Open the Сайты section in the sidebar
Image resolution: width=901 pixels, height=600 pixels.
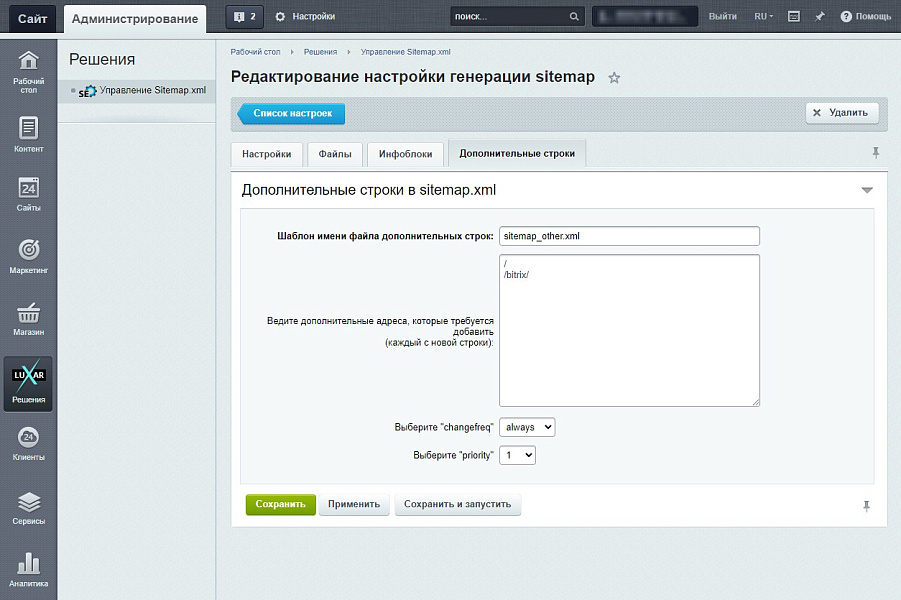click(x=28, y=196)
